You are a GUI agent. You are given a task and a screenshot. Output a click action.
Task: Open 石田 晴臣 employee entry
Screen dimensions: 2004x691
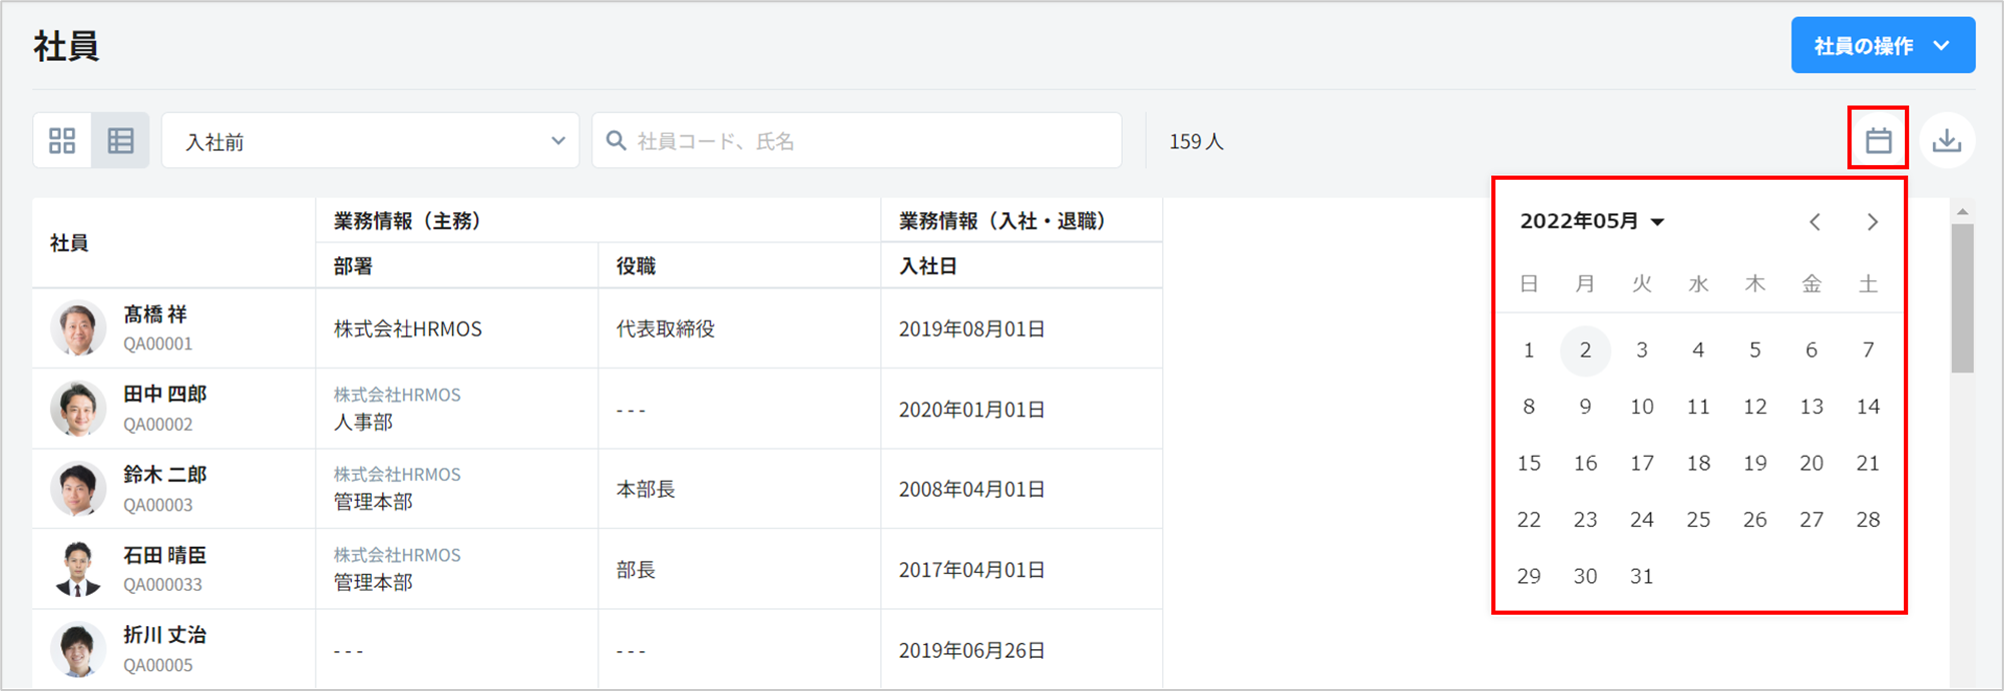pos(165,556)
